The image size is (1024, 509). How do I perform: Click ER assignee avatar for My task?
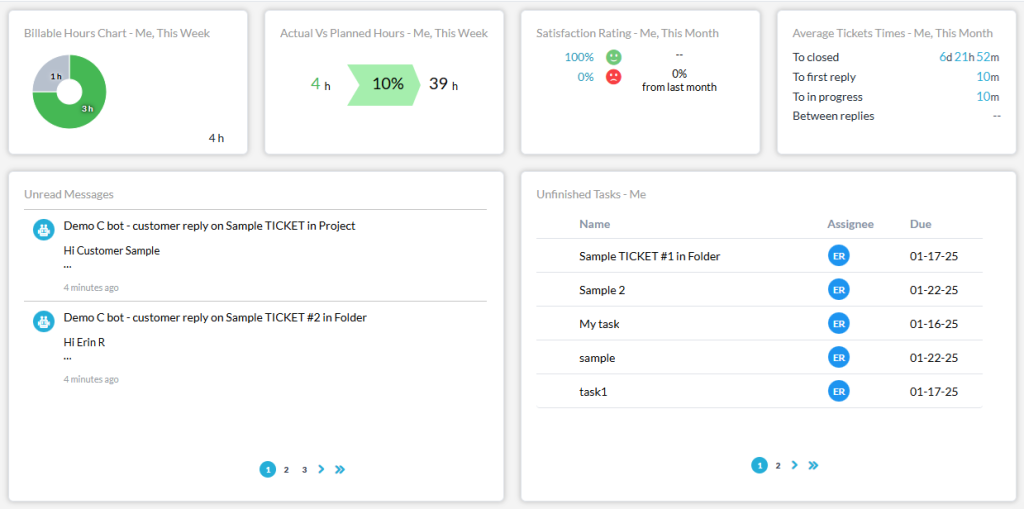coord(838,324)
